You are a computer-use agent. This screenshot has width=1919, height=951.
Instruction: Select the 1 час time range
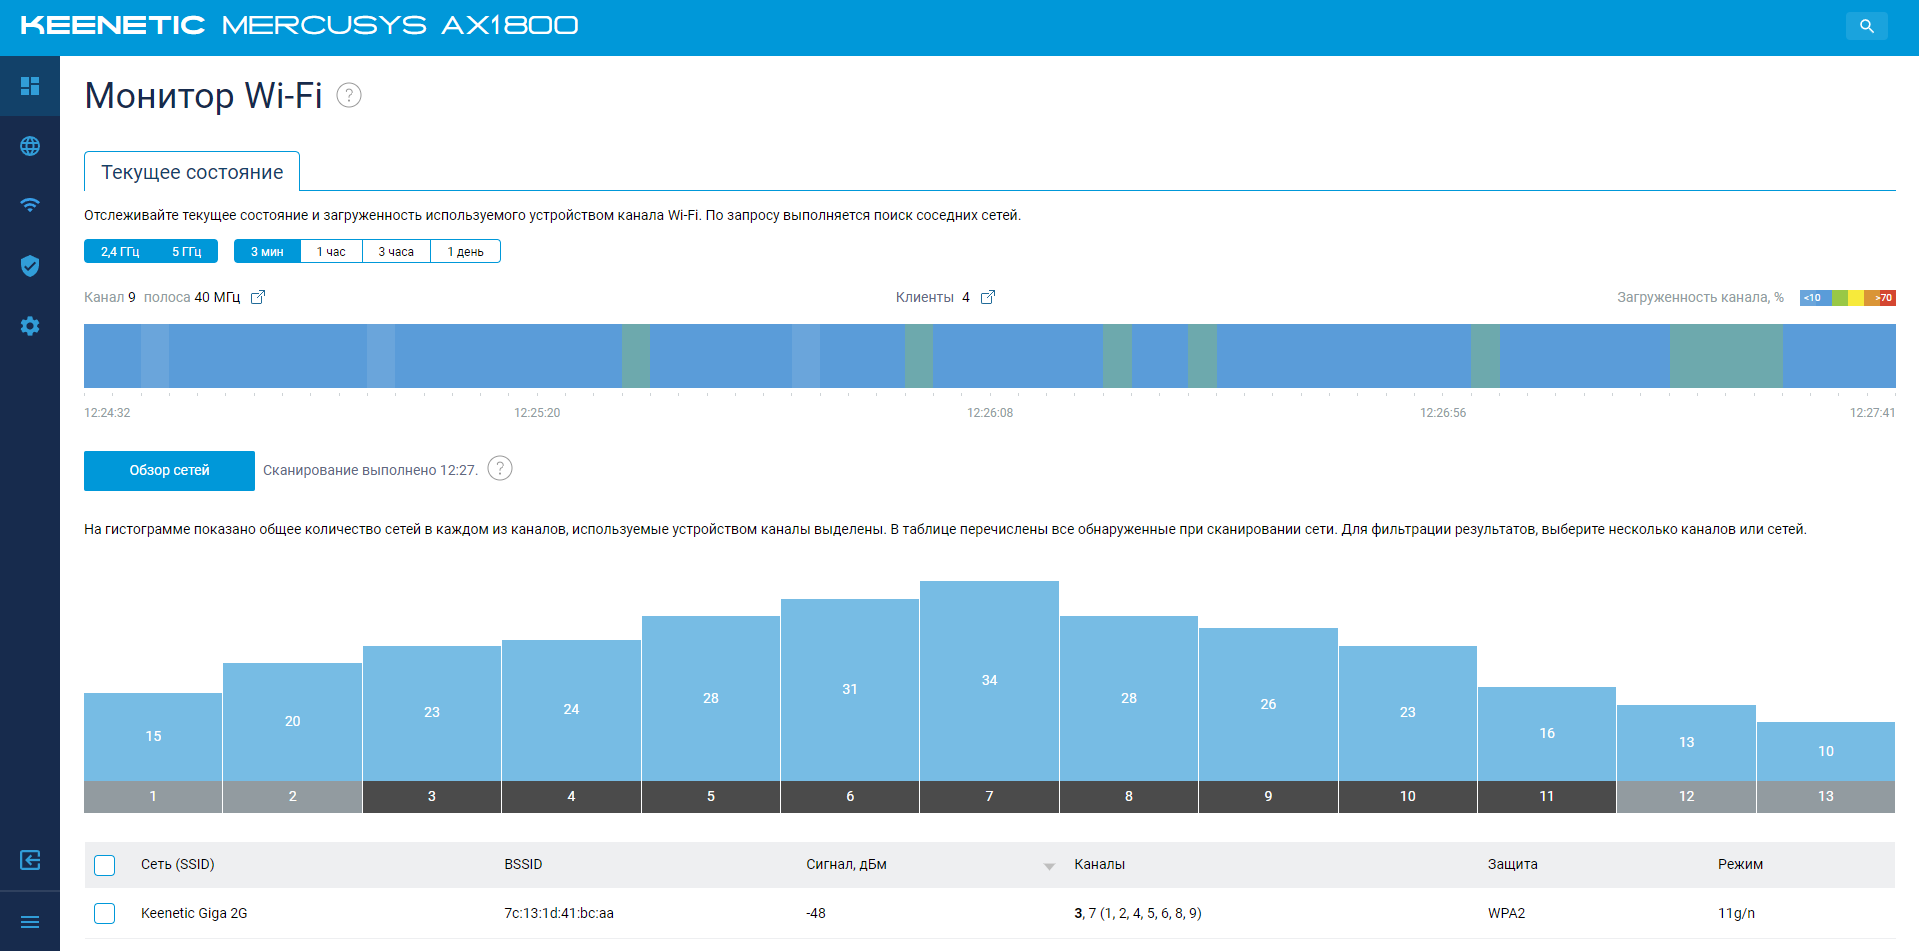click(x=331, y=251)
